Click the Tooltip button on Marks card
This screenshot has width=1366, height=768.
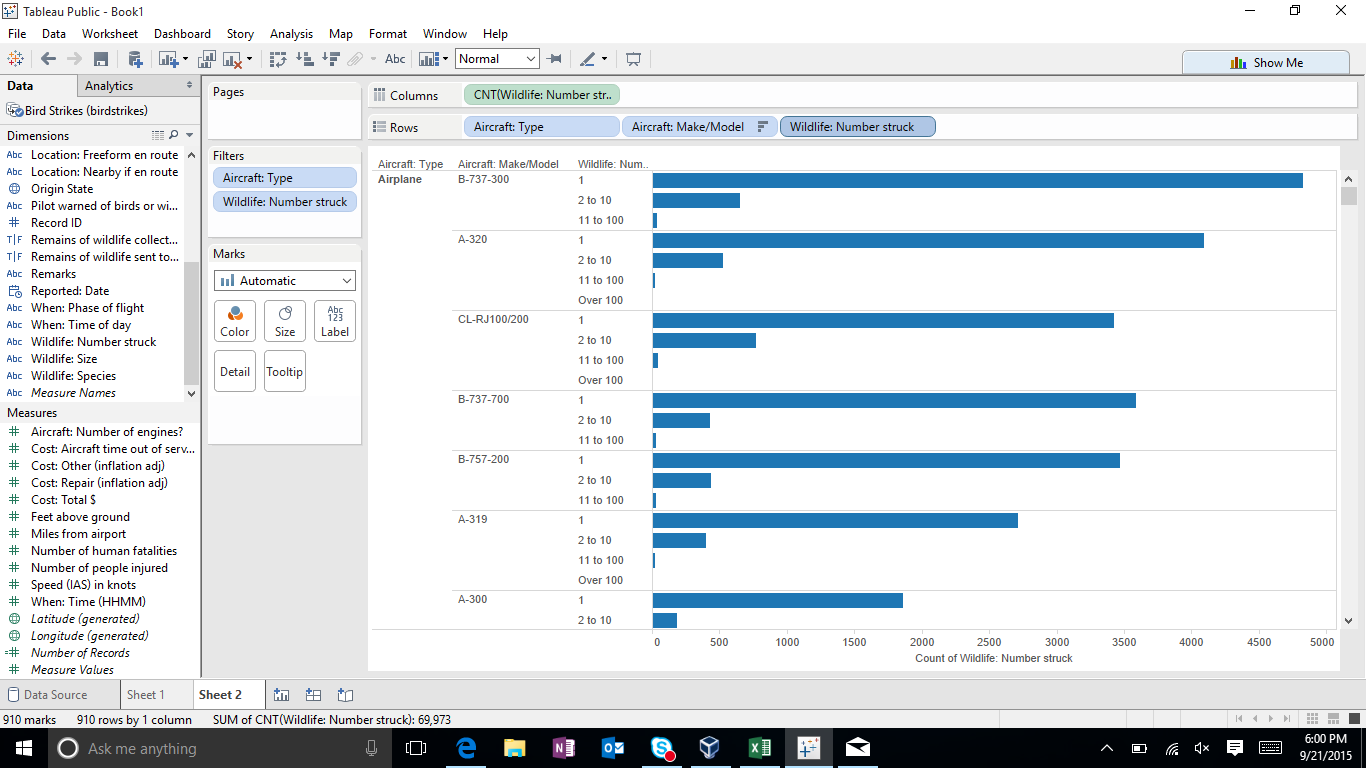click(285, 371)
